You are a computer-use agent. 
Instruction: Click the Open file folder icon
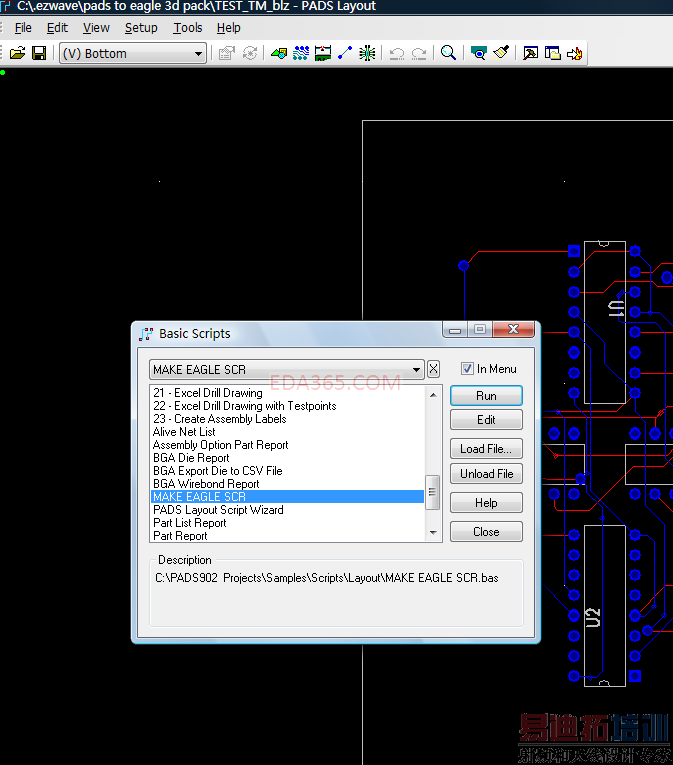18,53
